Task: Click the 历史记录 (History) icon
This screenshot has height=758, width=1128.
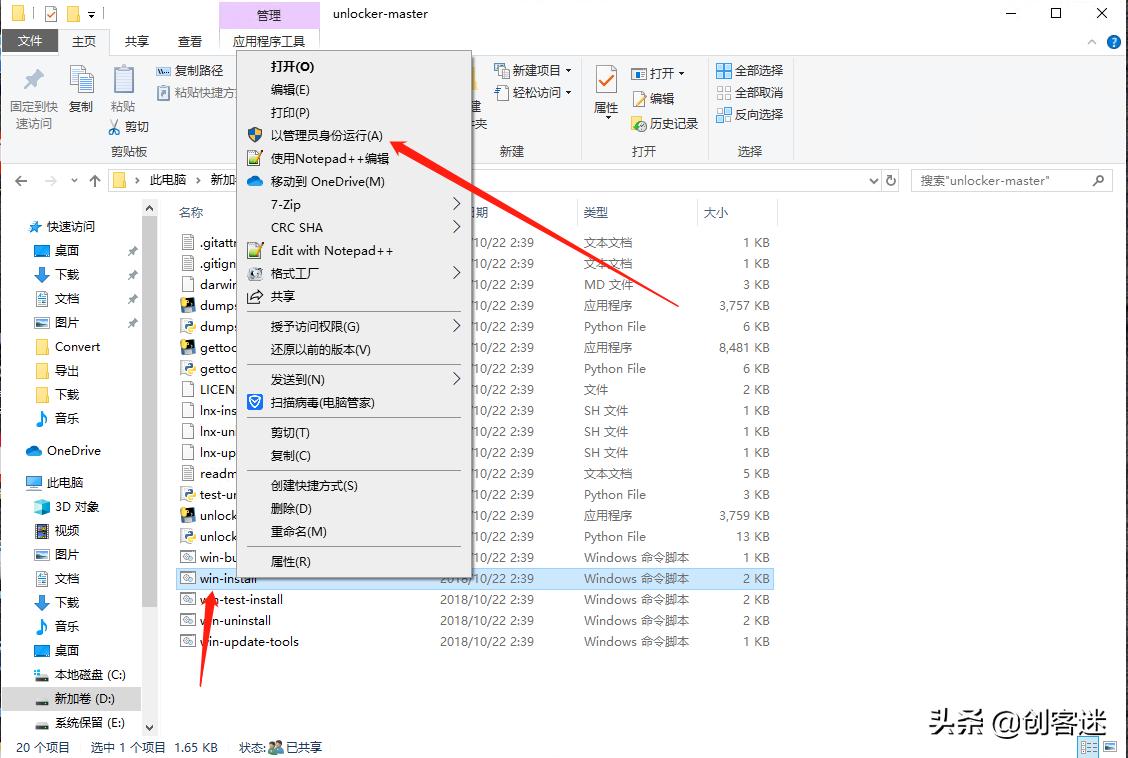Action: (x=638, y=124)
